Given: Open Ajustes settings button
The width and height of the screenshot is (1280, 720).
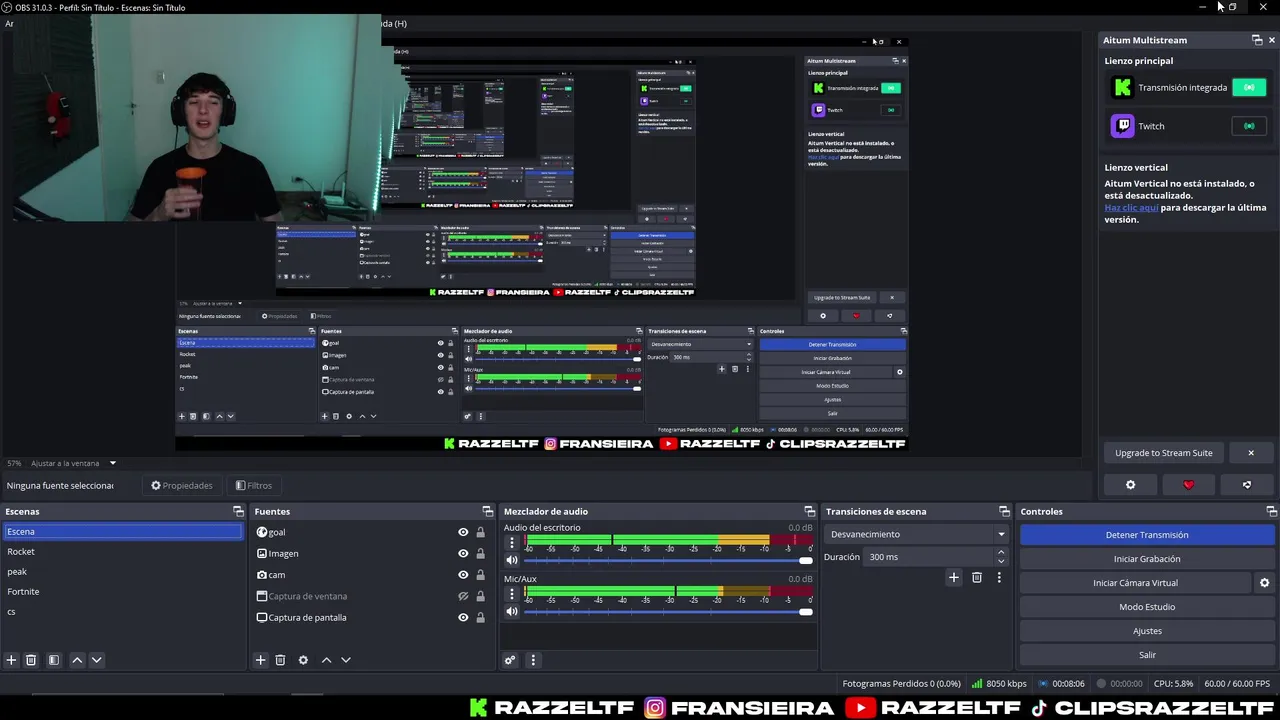Looking at the screenshot, I should click(x=1147, y=631).
